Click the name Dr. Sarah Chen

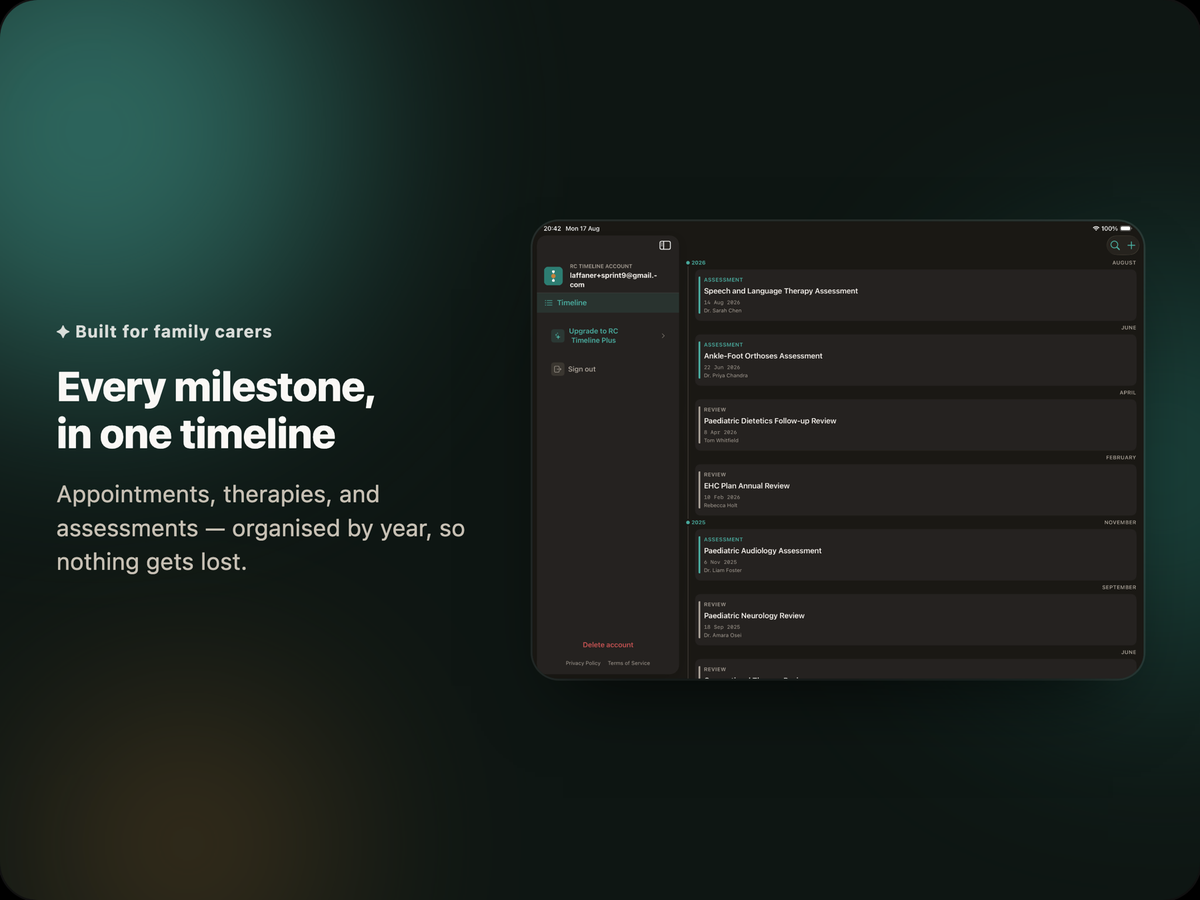(723, 311)
